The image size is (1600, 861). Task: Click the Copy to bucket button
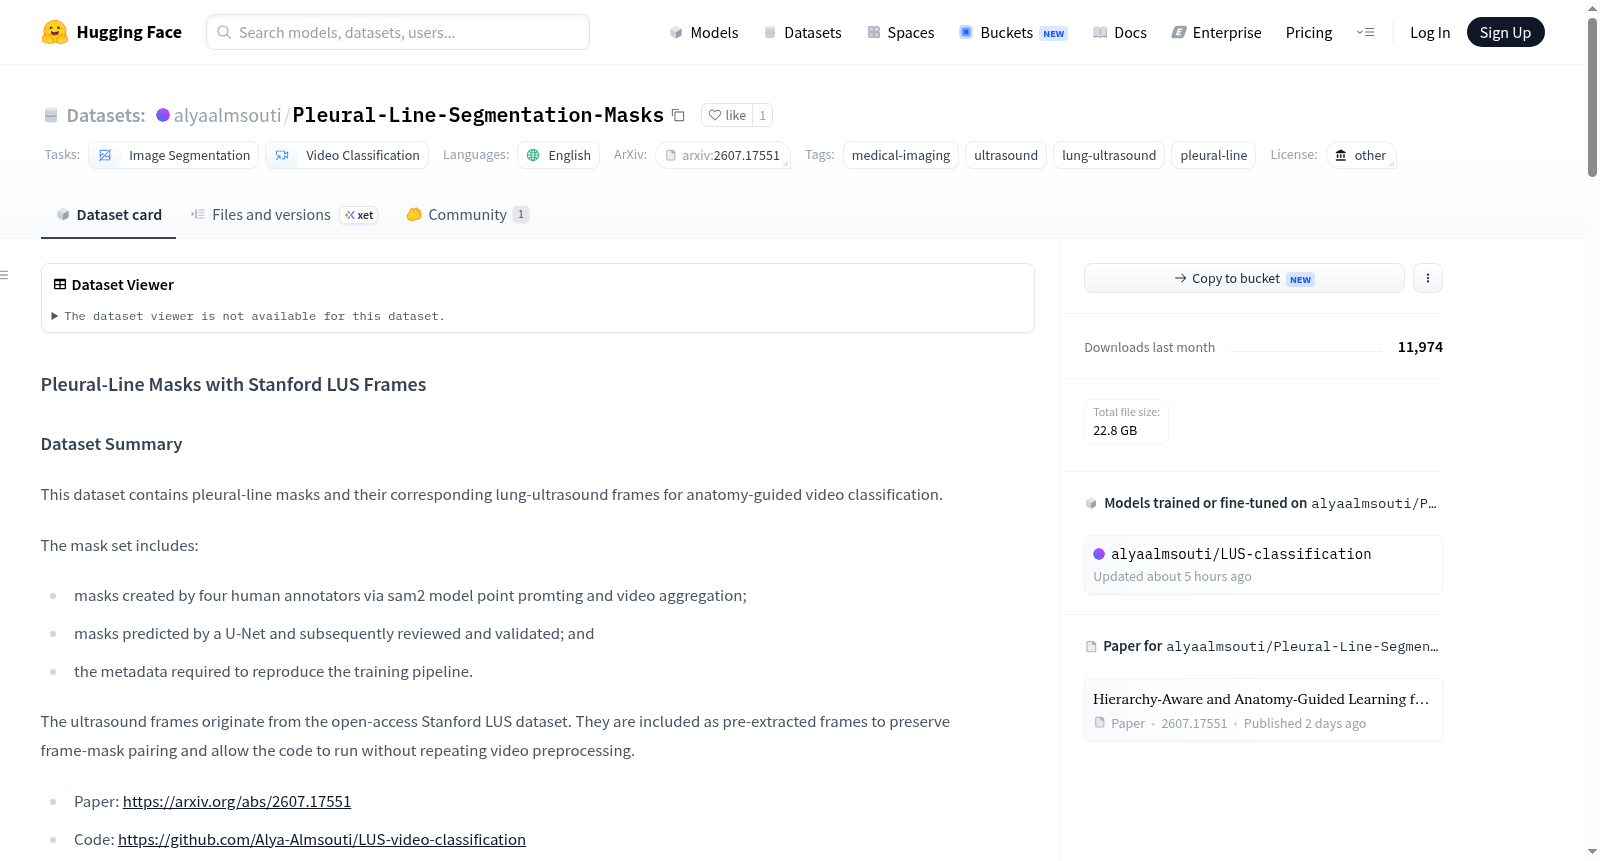[1244, 278]
